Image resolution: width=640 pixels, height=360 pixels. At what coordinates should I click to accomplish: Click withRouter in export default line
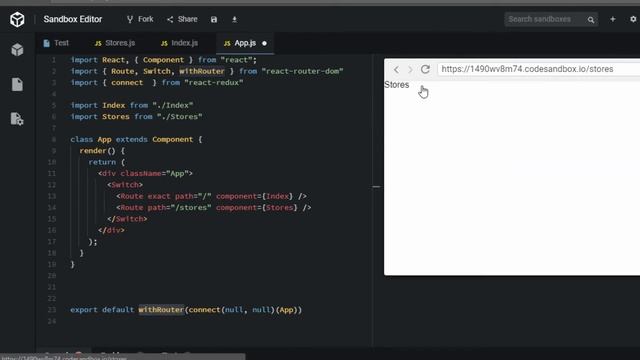pos(161,309)
